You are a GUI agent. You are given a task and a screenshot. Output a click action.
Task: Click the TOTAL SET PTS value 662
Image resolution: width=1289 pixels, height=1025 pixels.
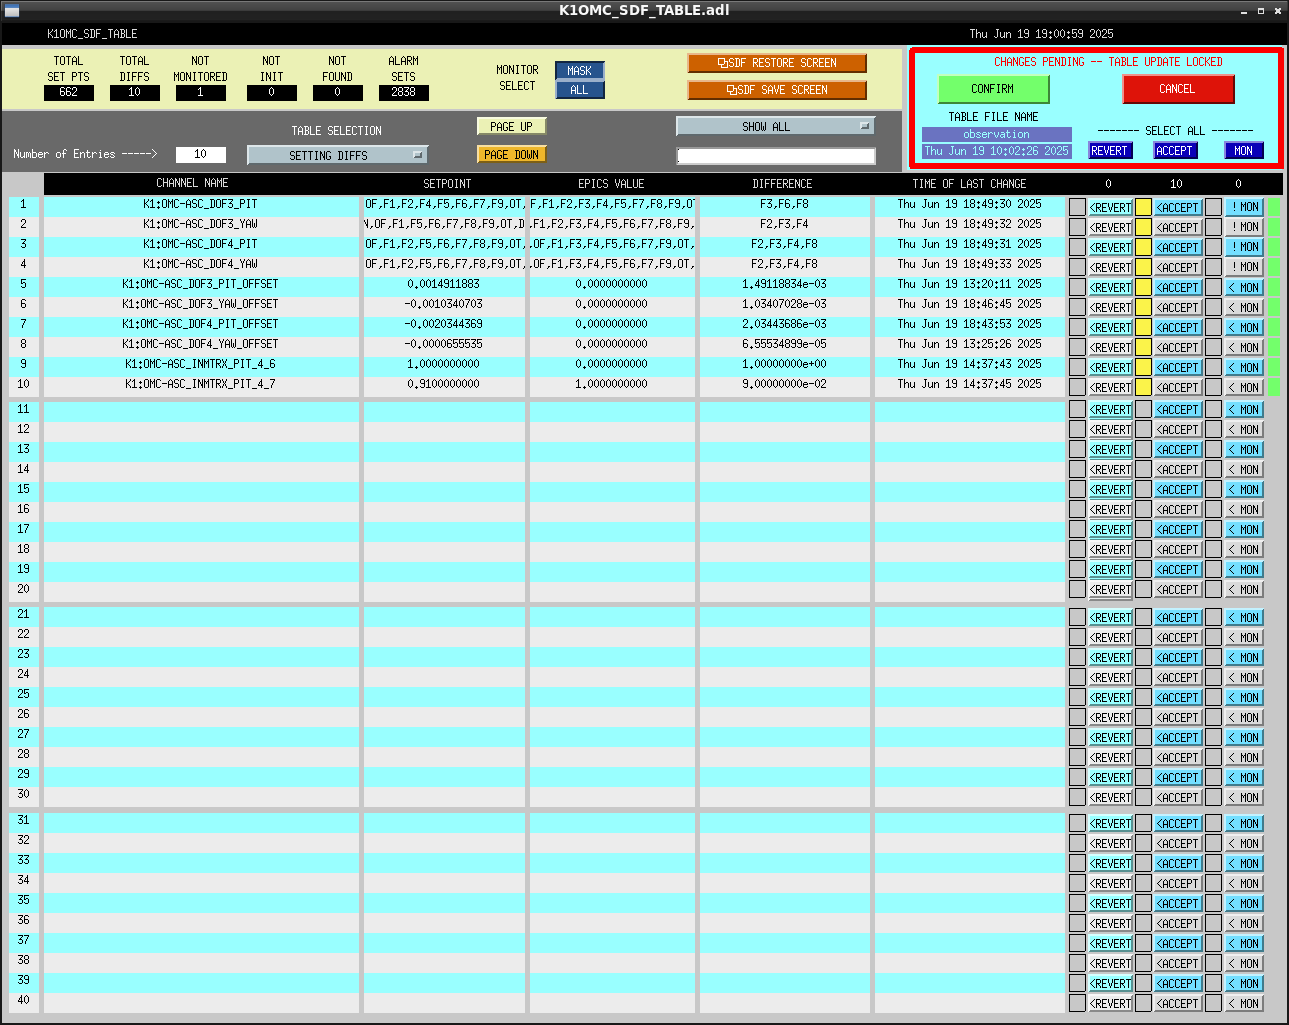coord(68,92)
